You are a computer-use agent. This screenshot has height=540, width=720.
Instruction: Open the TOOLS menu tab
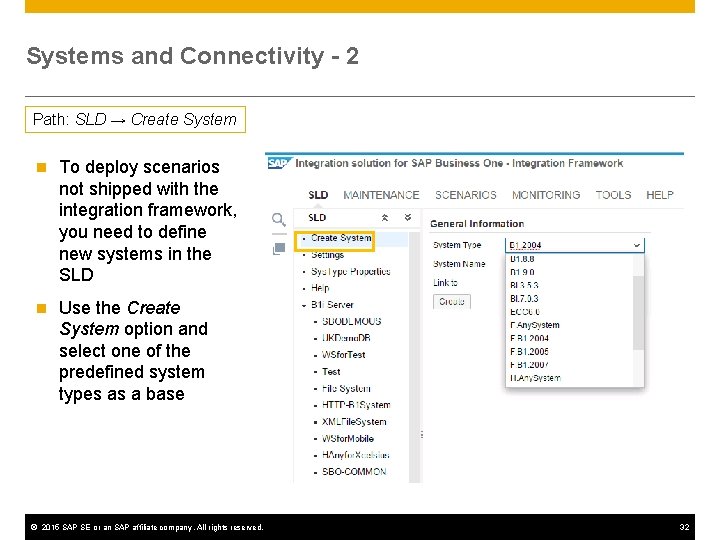(x=613, y=195)
